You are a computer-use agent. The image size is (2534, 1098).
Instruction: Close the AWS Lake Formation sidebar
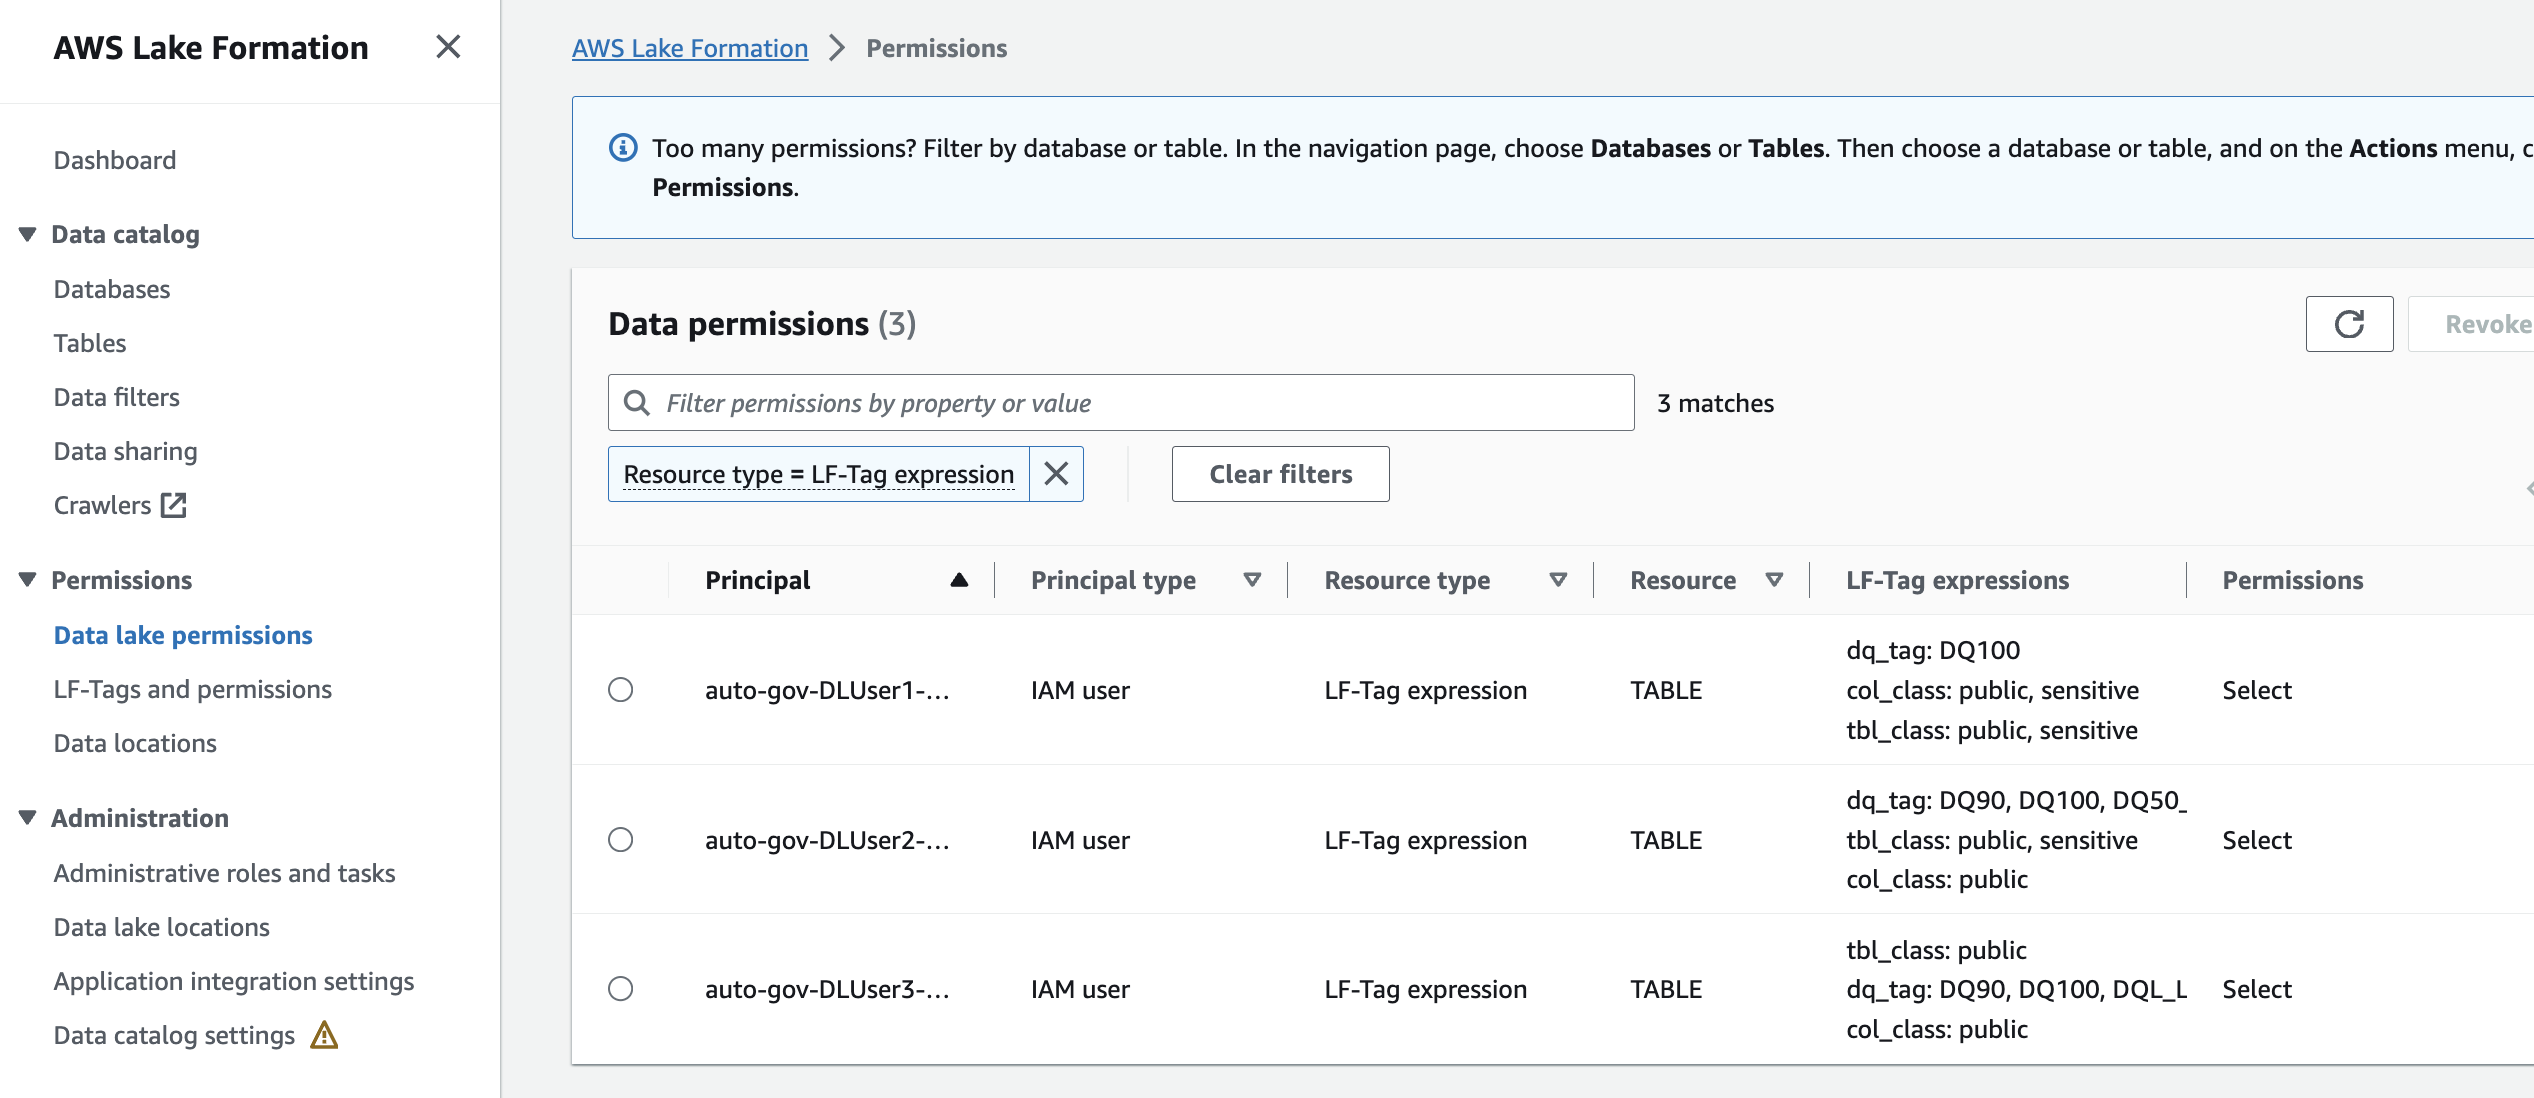[448, 47]
